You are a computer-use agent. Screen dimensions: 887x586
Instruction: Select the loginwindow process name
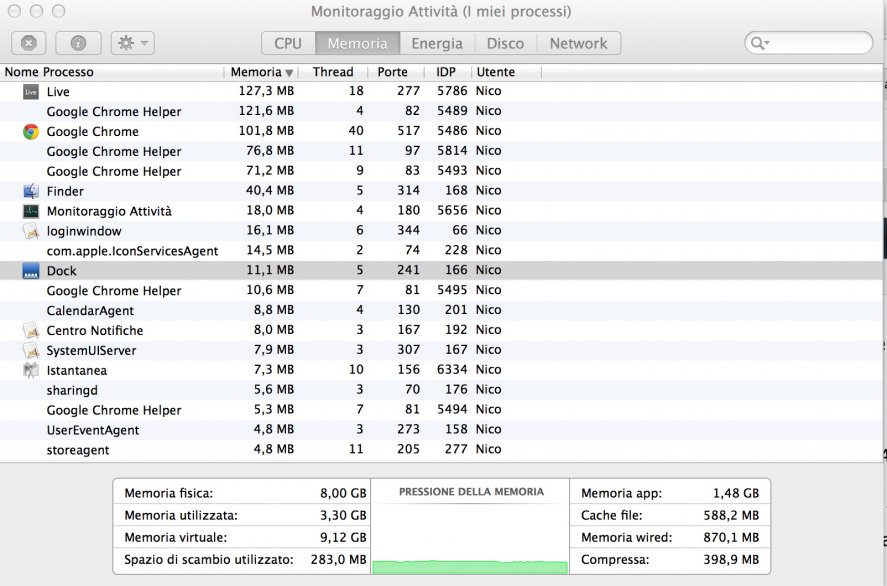coord(84,231)
